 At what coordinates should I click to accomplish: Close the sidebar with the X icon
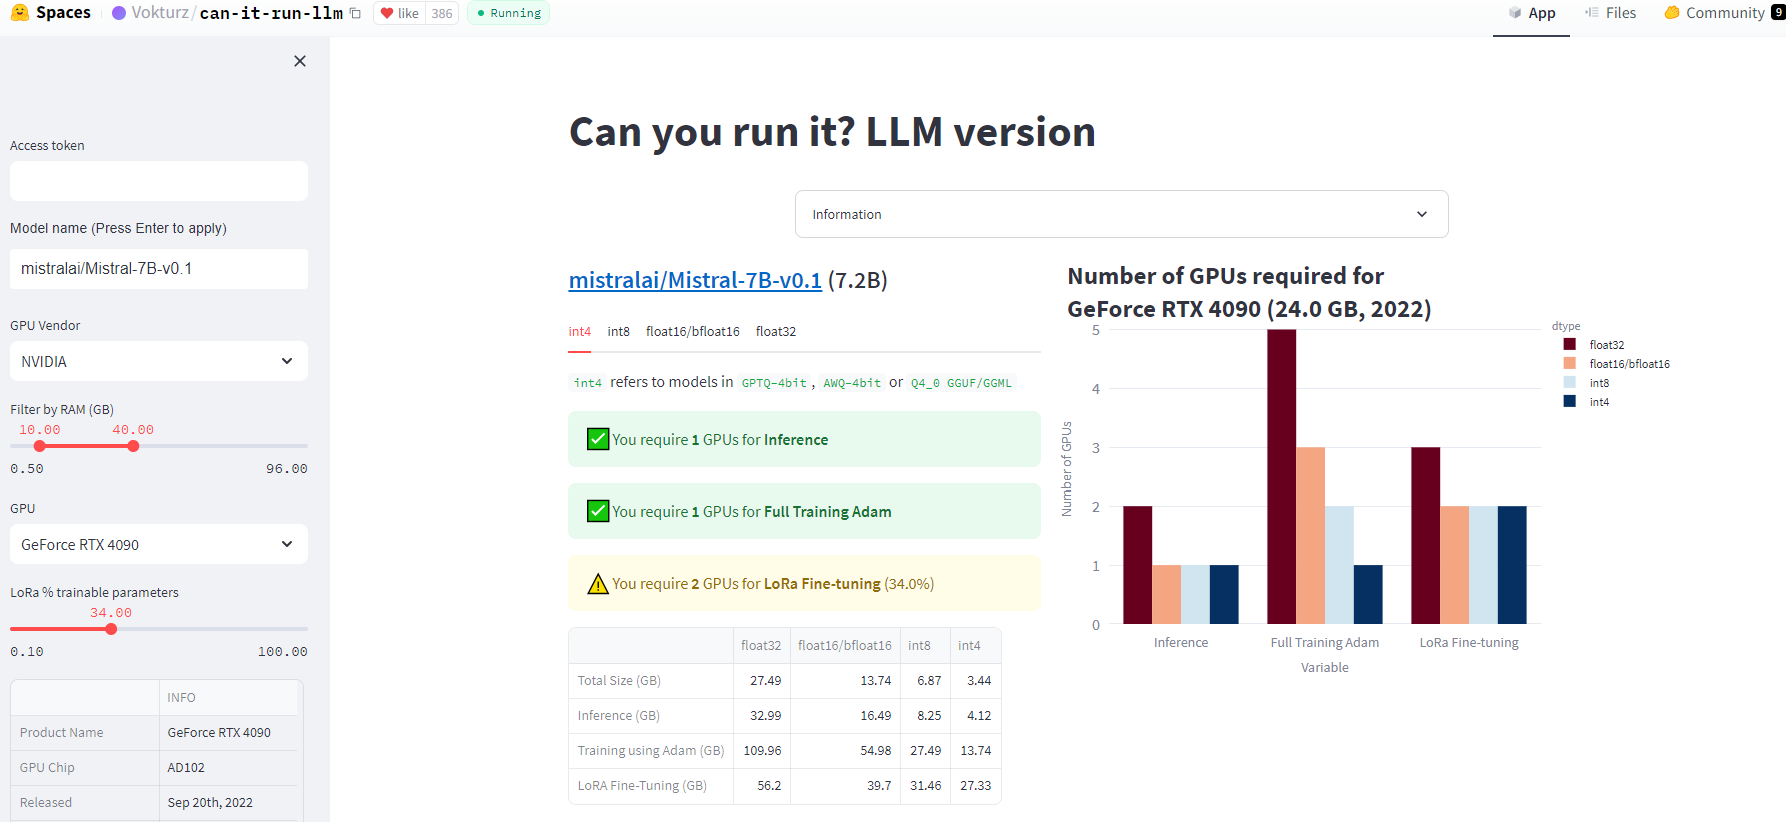tap(300, 61)
